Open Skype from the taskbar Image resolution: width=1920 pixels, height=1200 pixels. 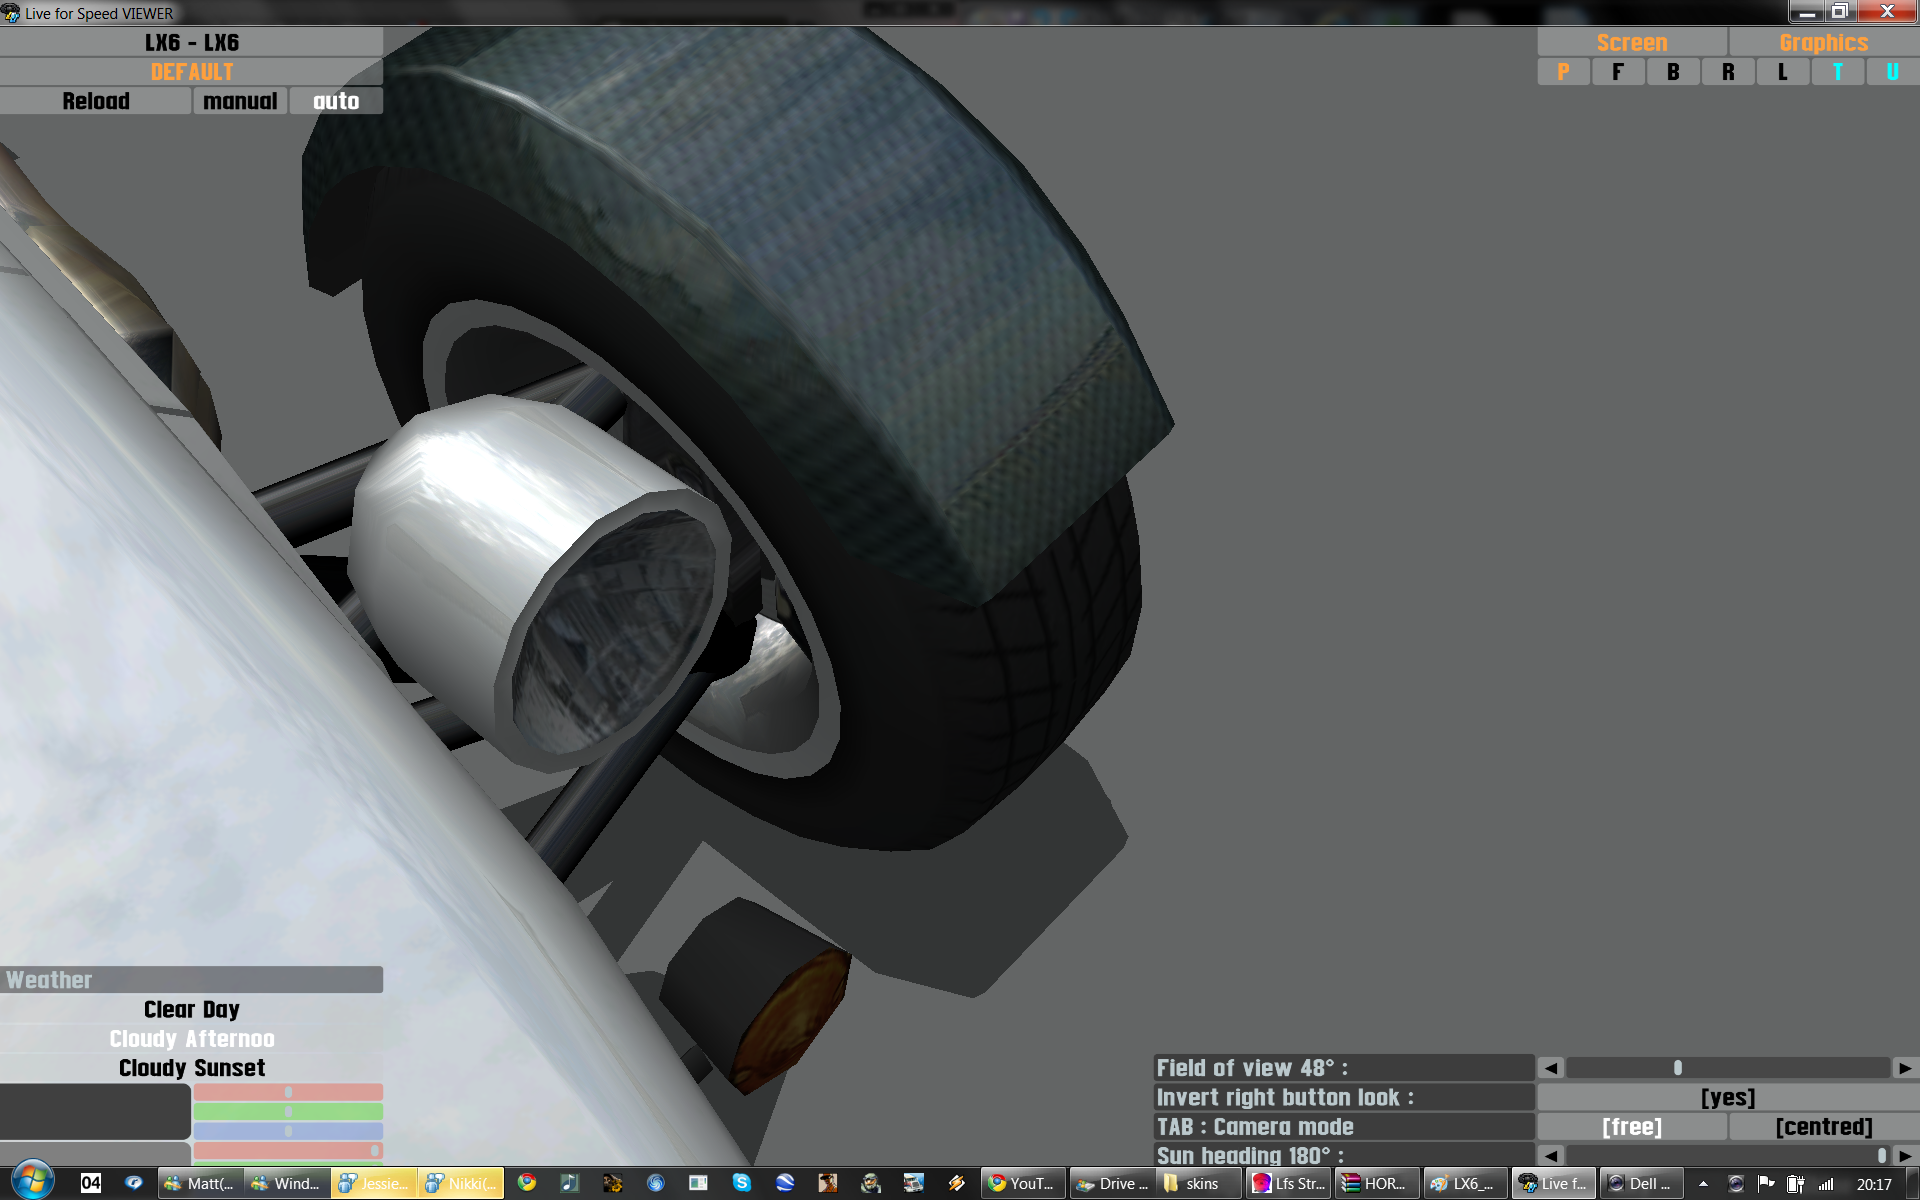[741, 1183]
